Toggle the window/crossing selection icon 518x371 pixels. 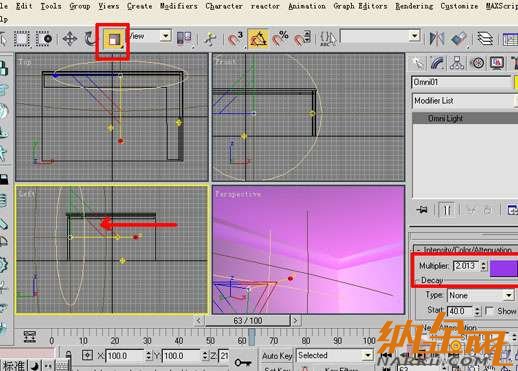pos(45,39)
